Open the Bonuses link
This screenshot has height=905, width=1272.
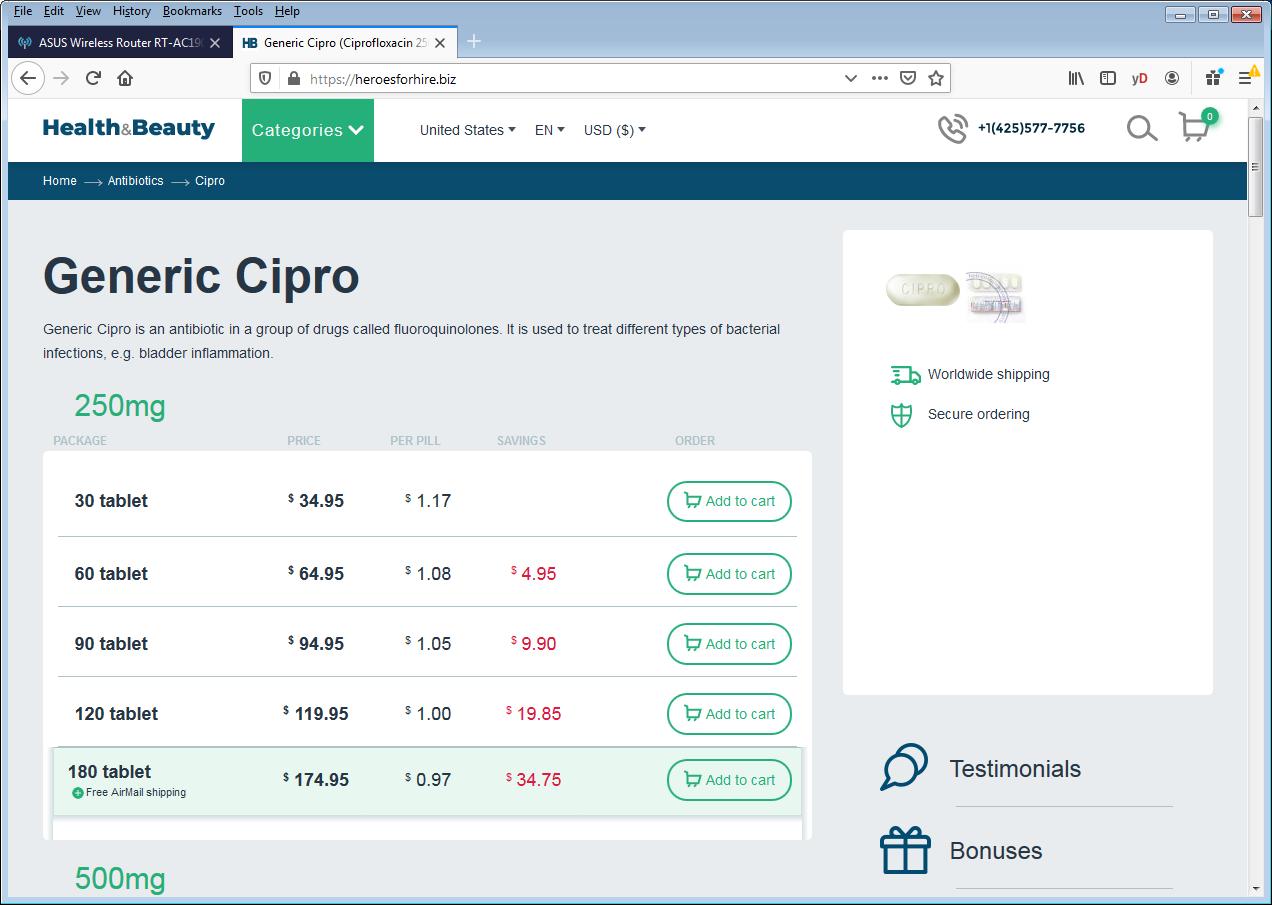[x=996, y=851]
